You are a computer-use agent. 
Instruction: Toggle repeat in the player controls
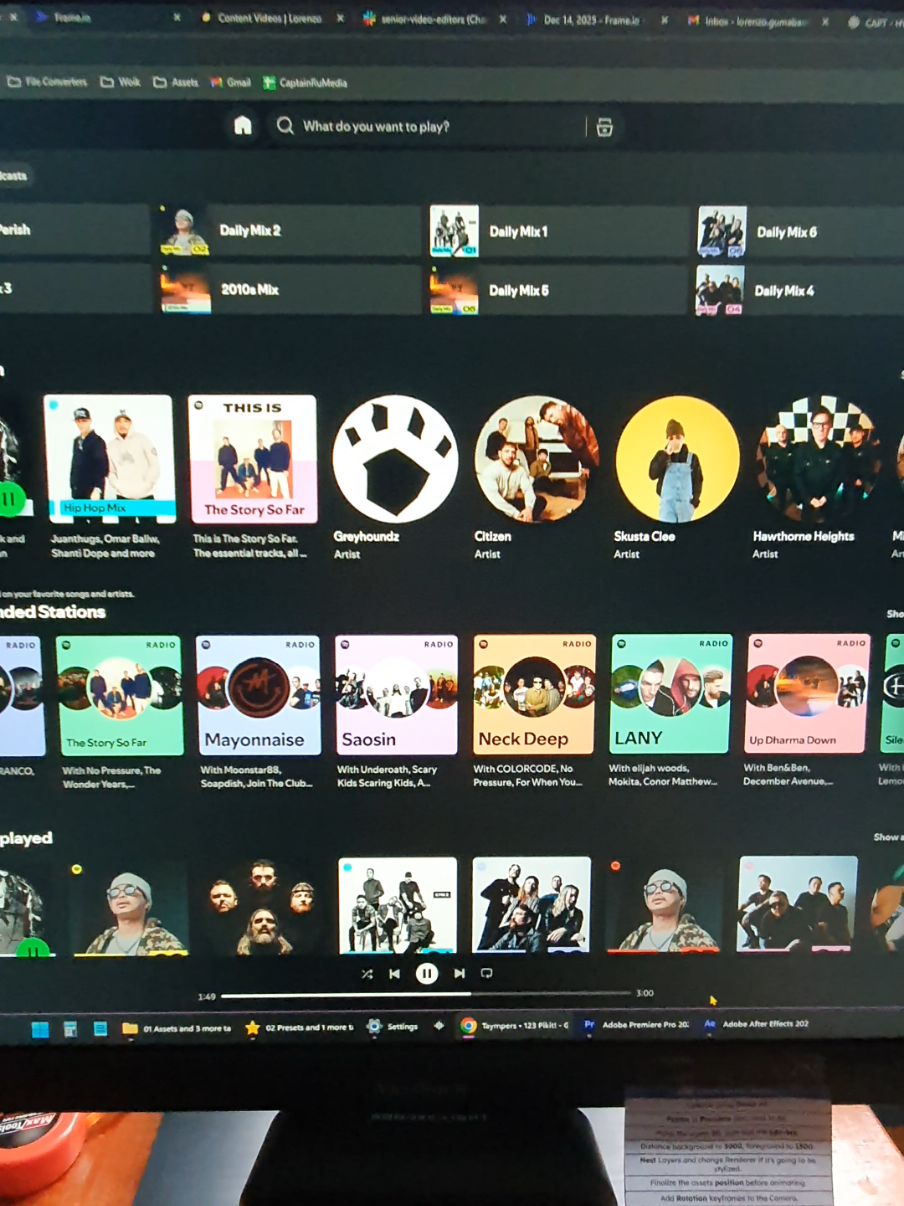(486, 973)
